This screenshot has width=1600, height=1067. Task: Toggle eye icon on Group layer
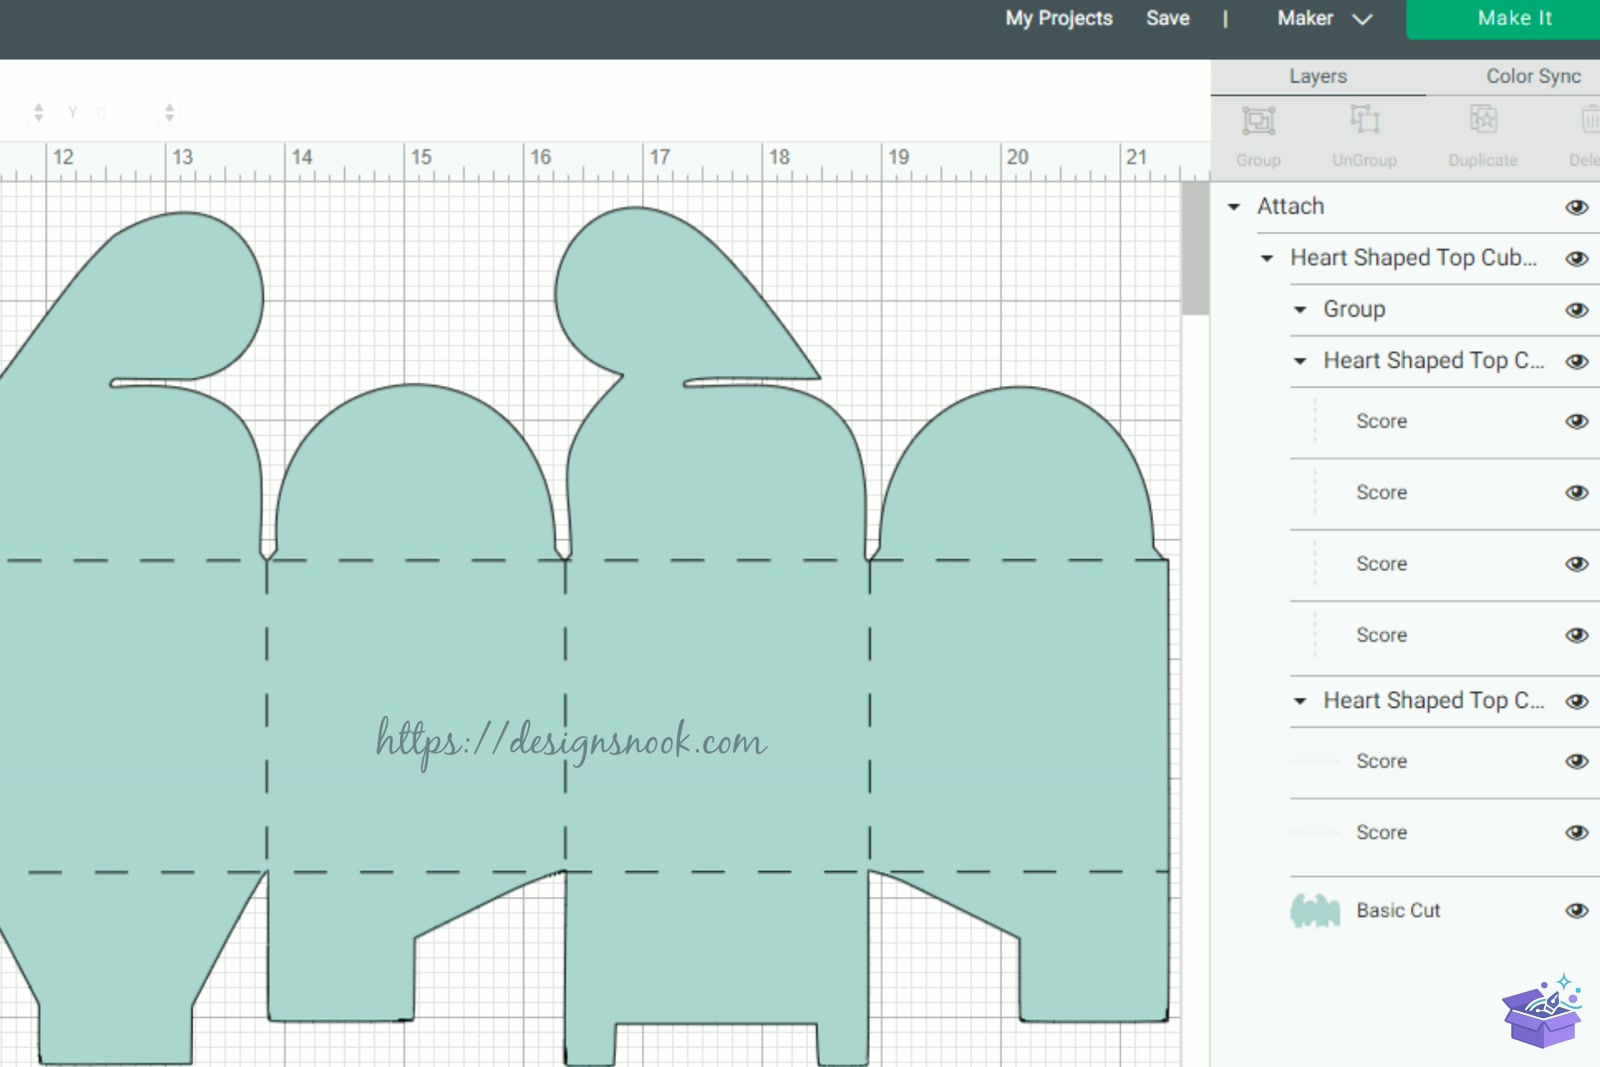1577,310
